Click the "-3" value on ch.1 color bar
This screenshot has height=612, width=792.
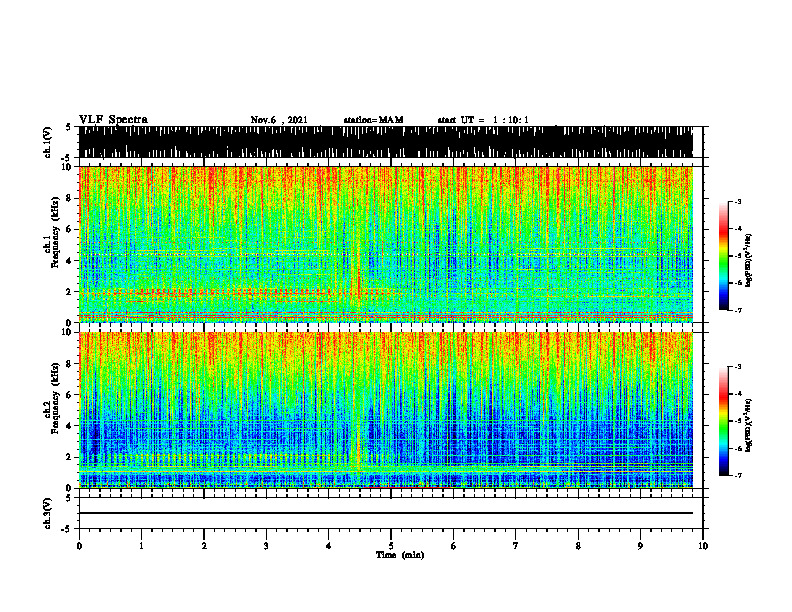pyautogui.click(x=738, y=202)
